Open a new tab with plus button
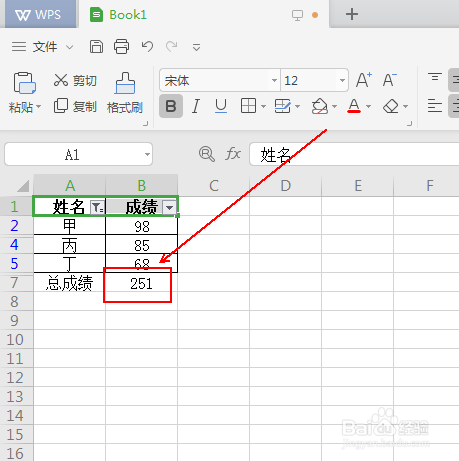Viewport: 459px width, 461px height. [x=352, y=14]
